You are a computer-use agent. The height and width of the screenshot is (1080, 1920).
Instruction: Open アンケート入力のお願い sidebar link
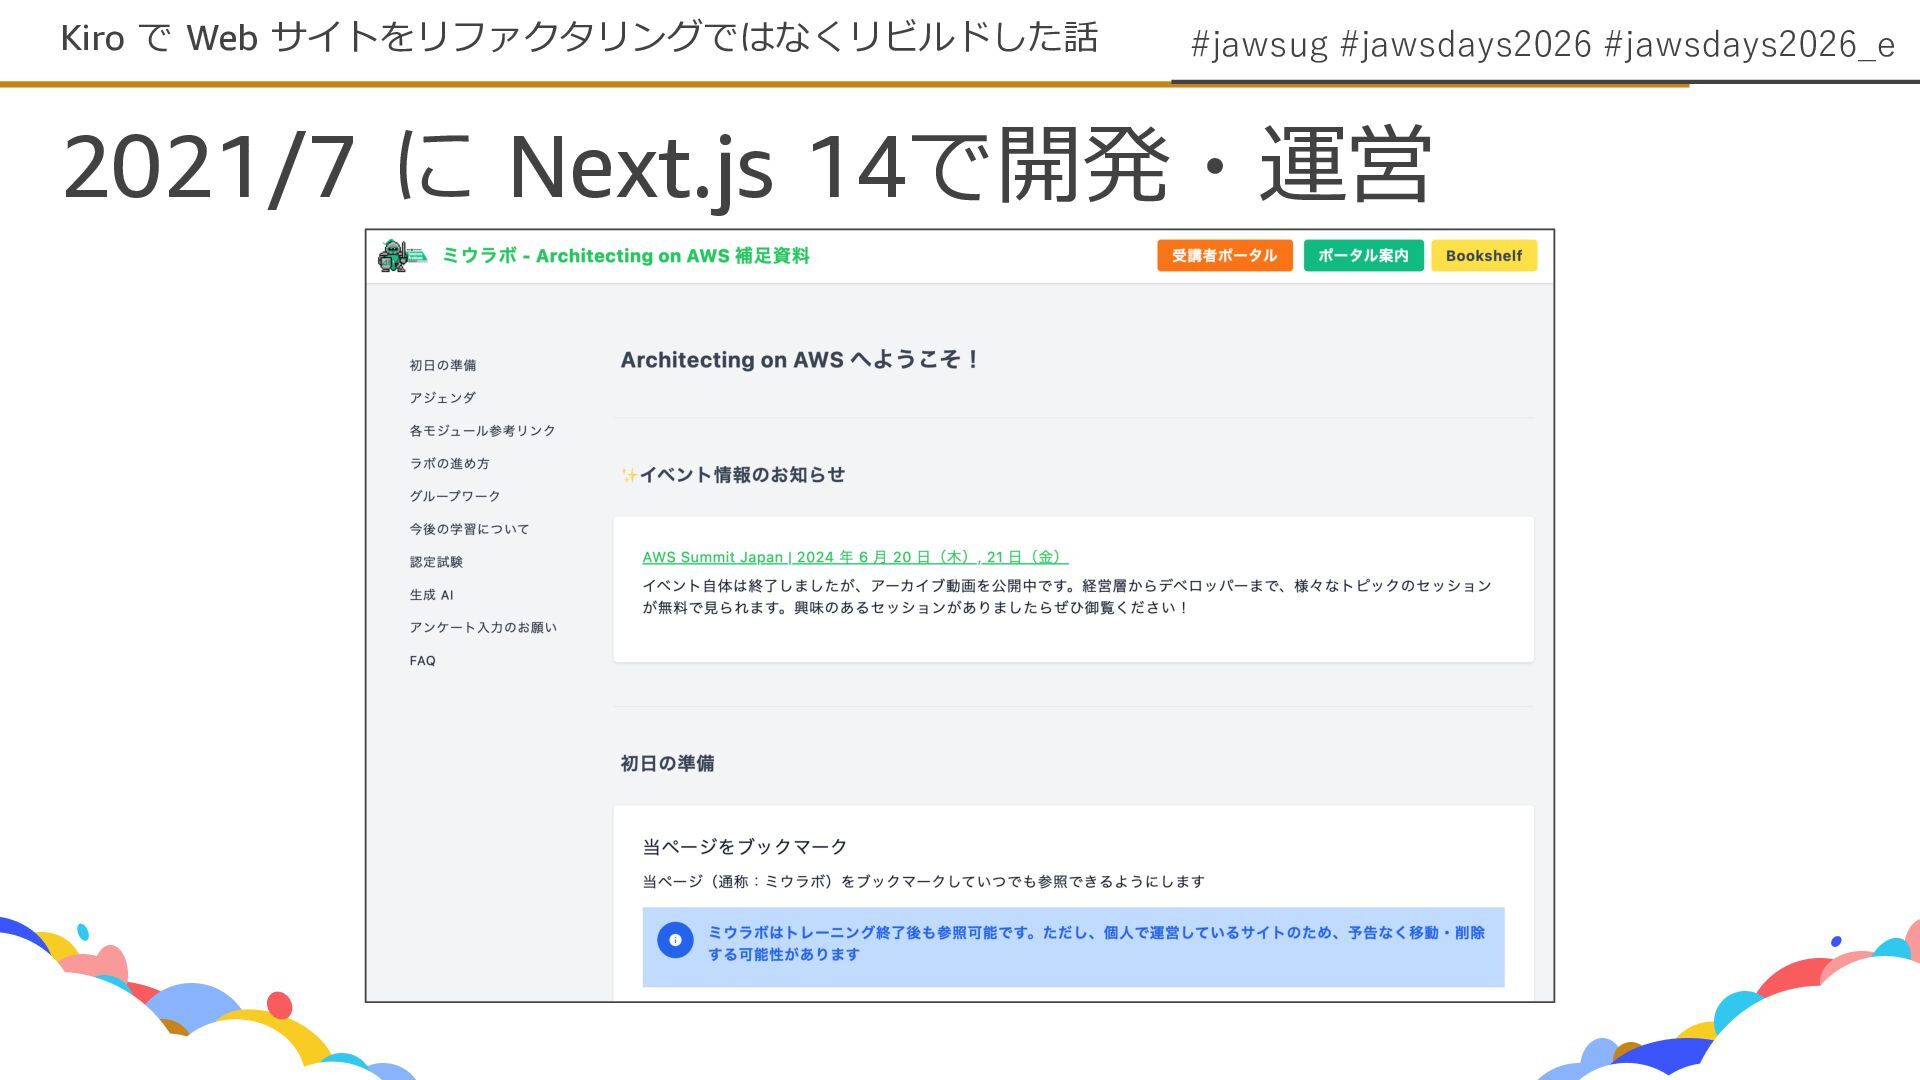pos(482,628)
